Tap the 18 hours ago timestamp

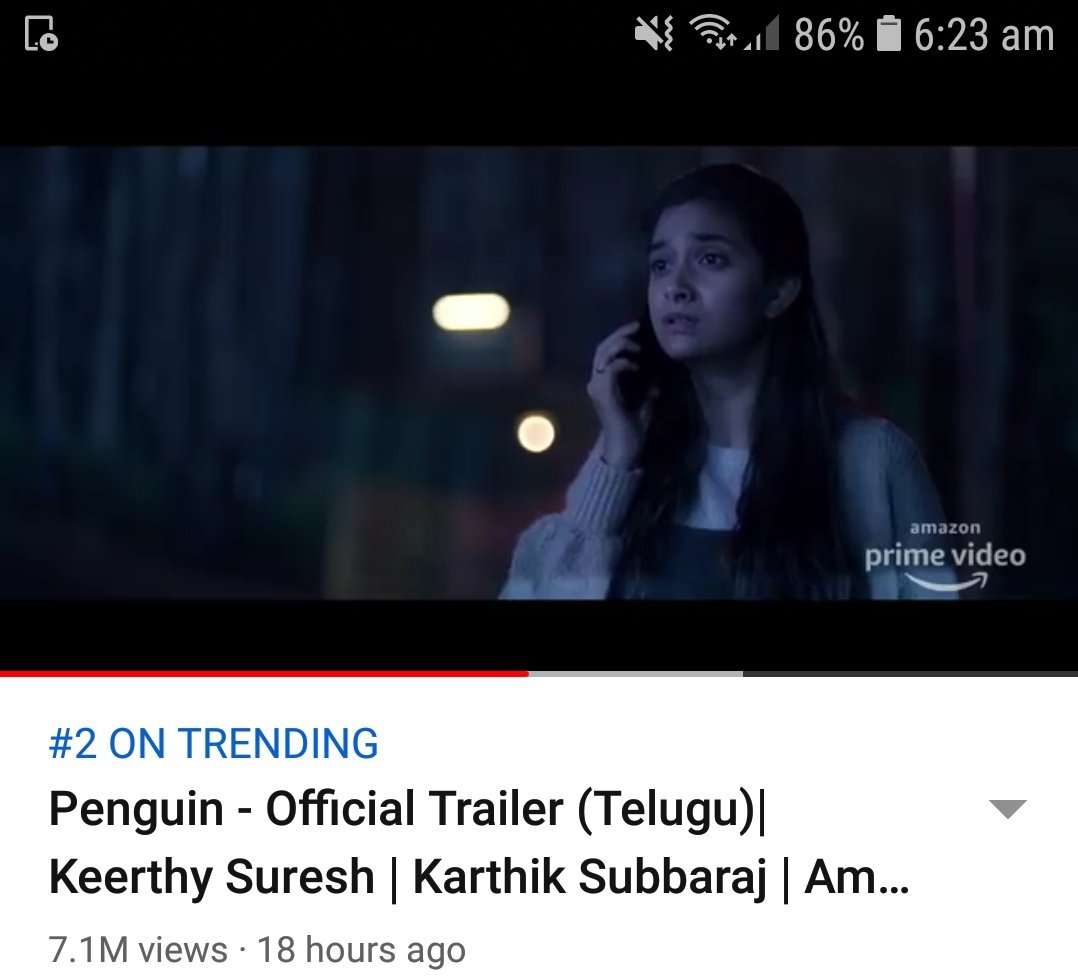tap(362, 950)
